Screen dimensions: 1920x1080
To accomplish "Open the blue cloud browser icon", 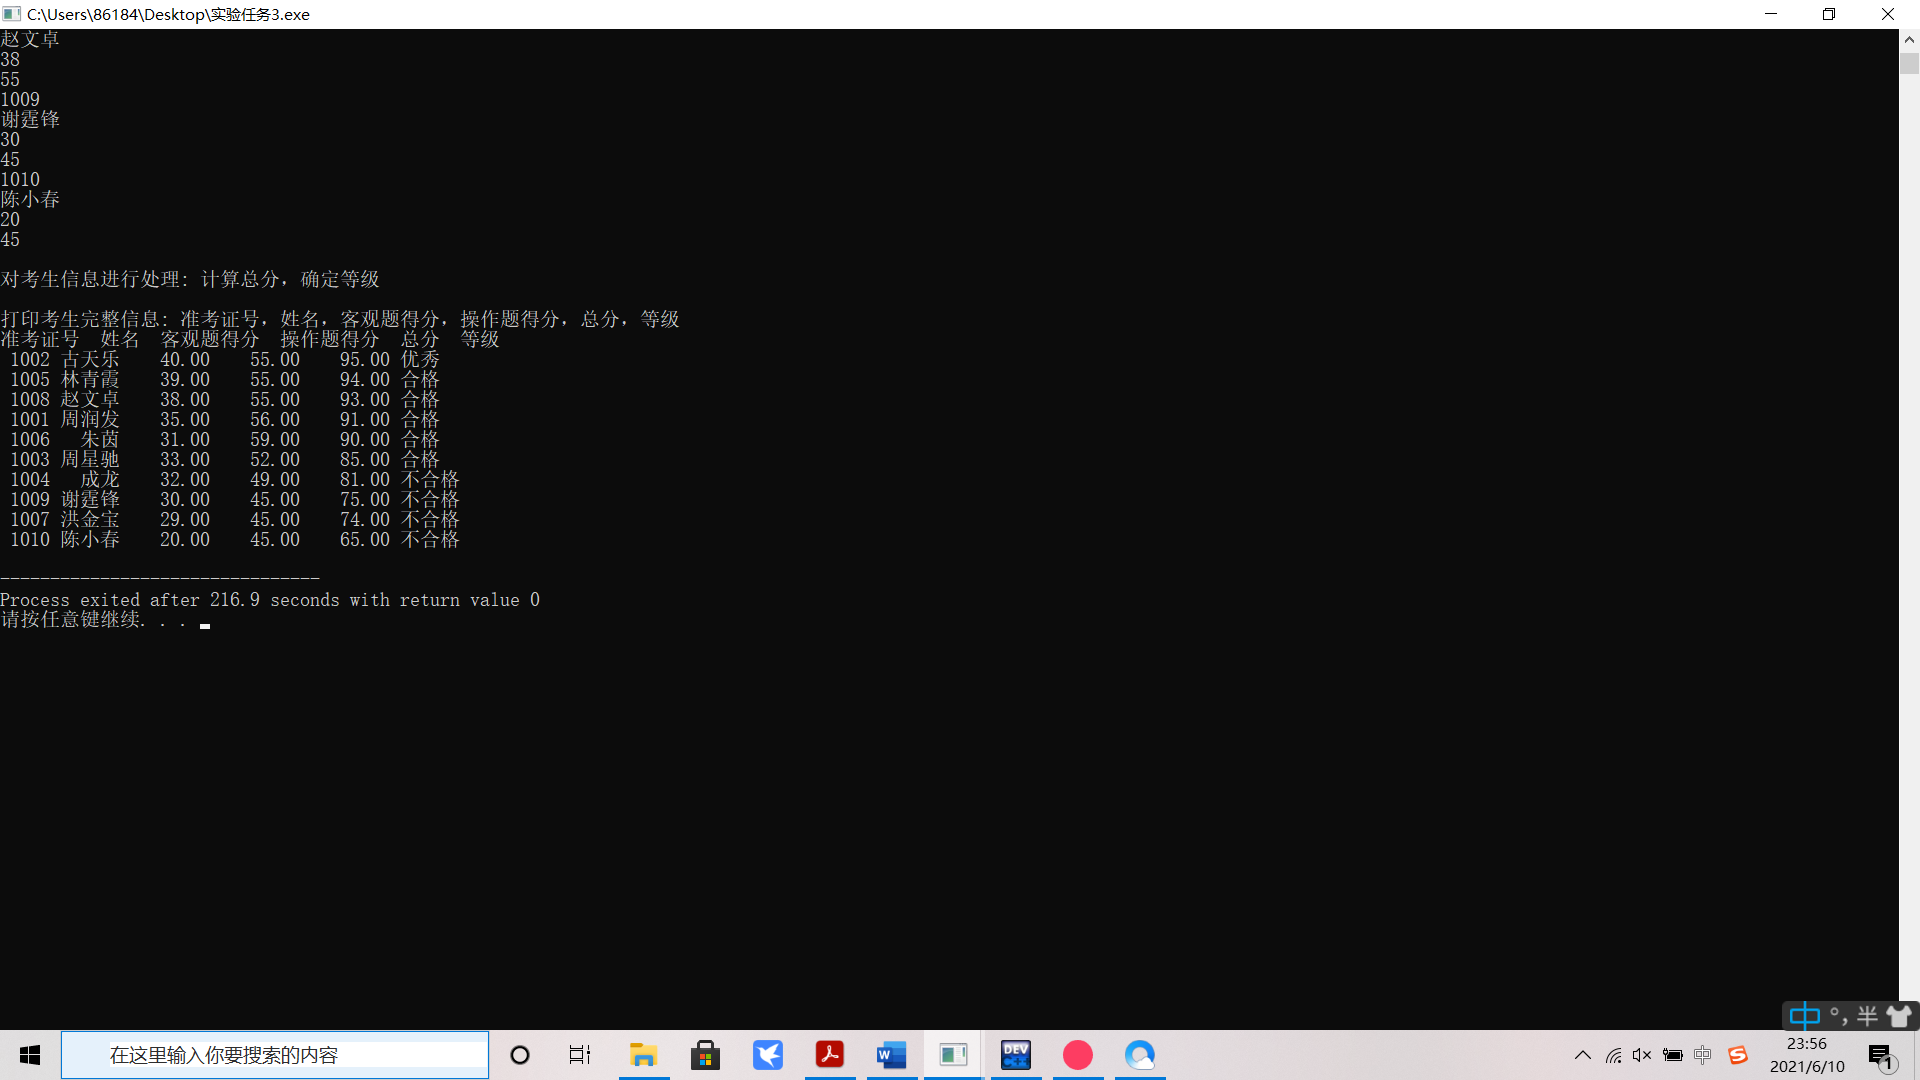I will click(1139, 1055).
